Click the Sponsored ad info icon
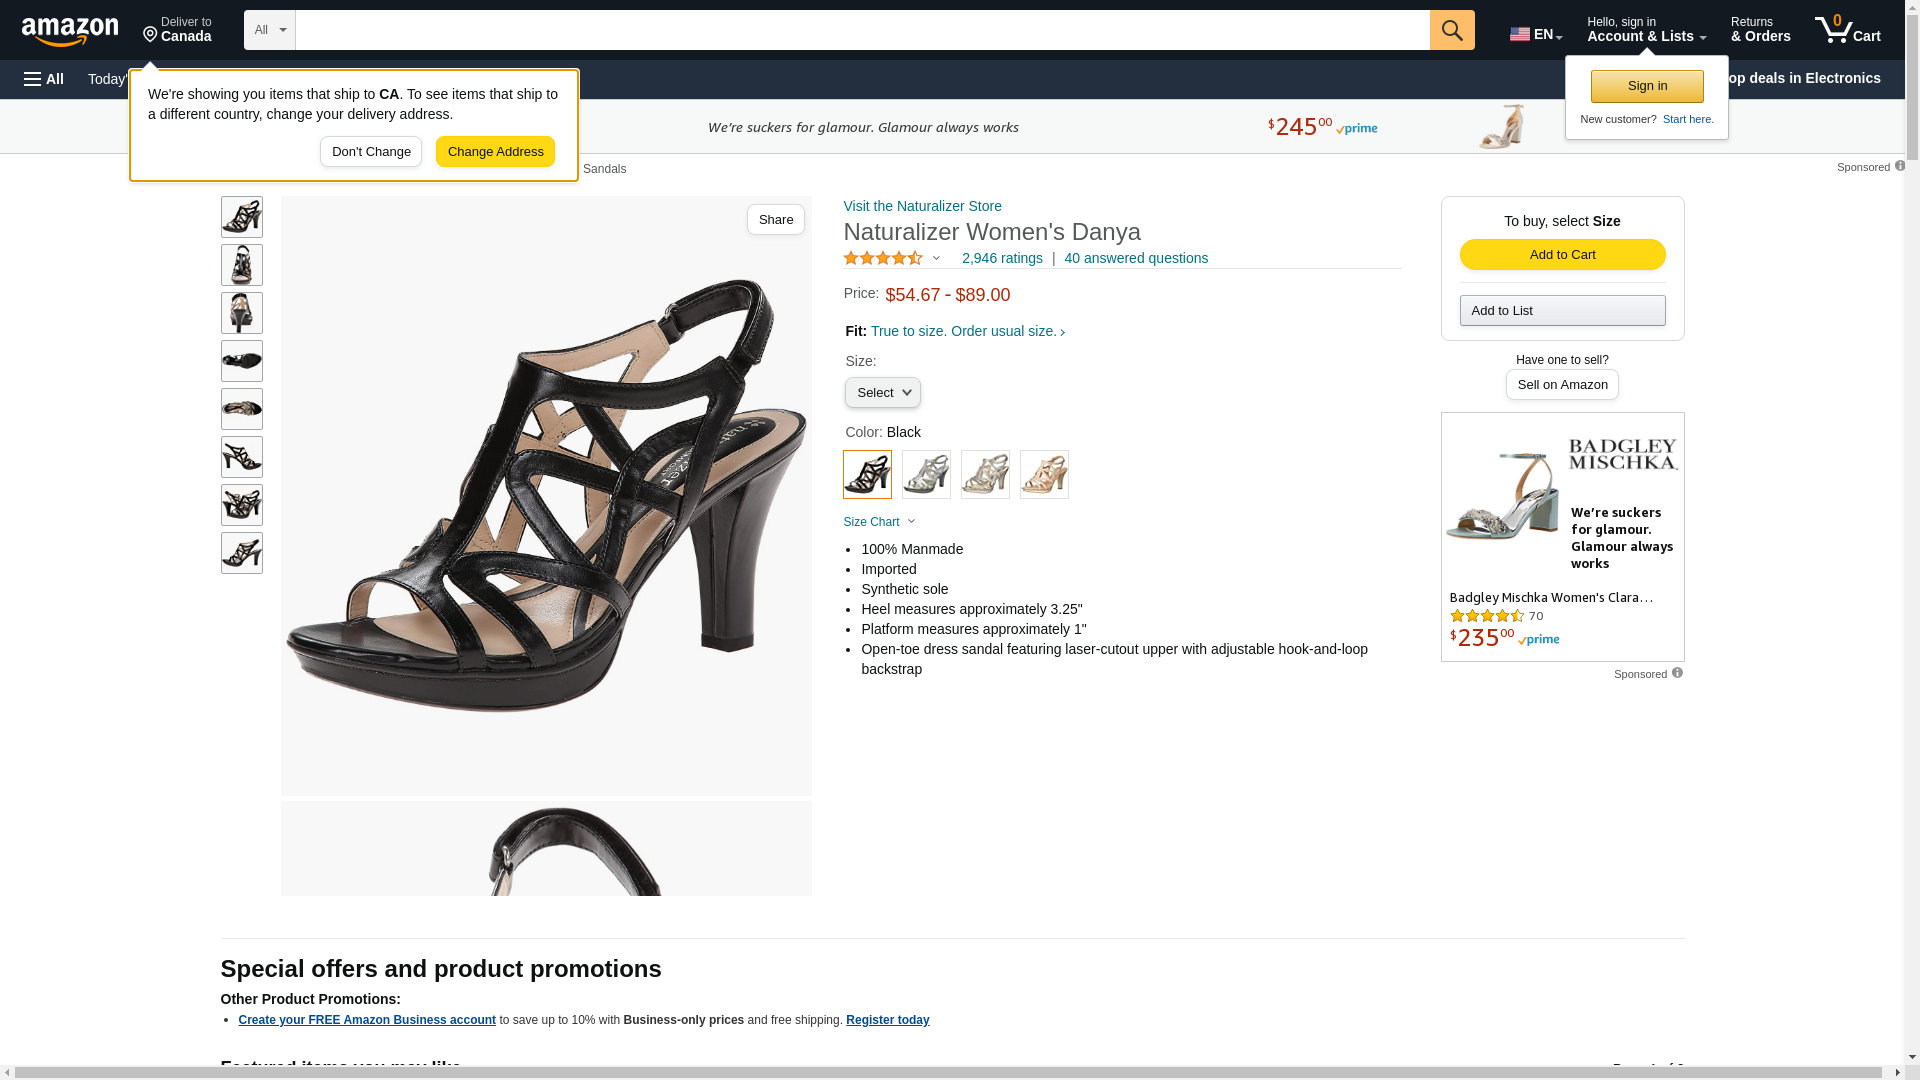 tap(1677, 673)
